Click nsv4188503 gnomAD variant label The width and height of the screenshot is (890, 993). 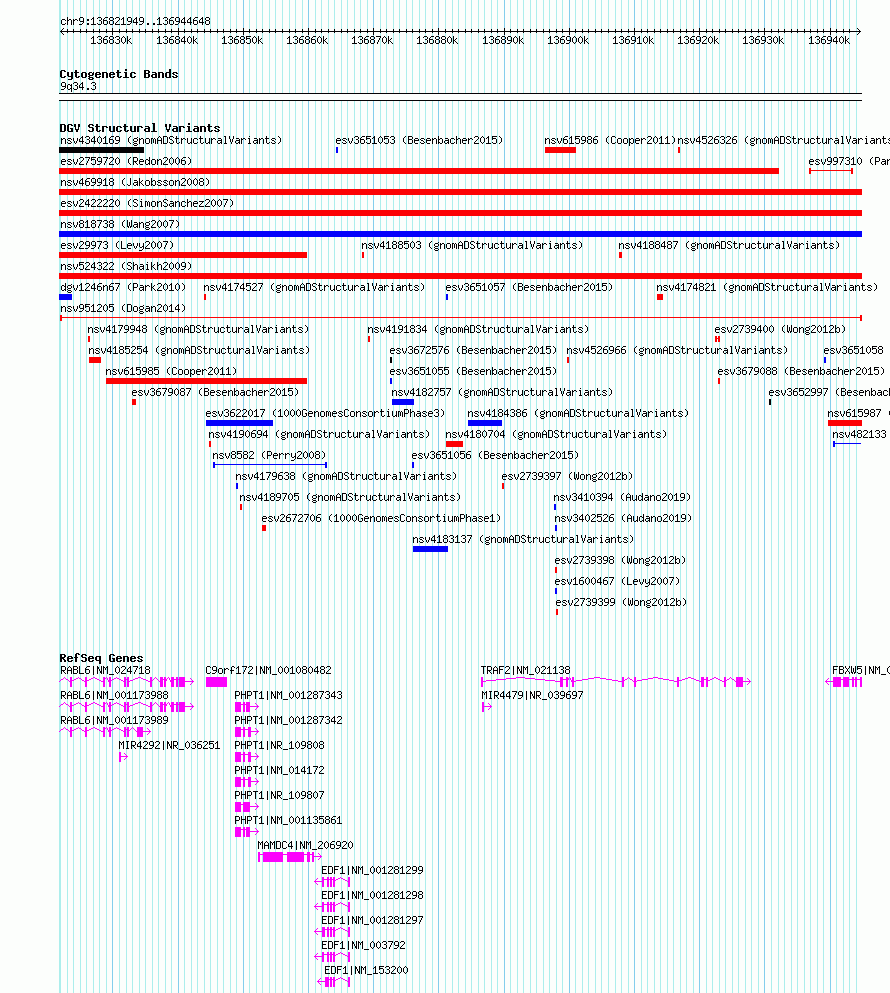coord(472,245)
